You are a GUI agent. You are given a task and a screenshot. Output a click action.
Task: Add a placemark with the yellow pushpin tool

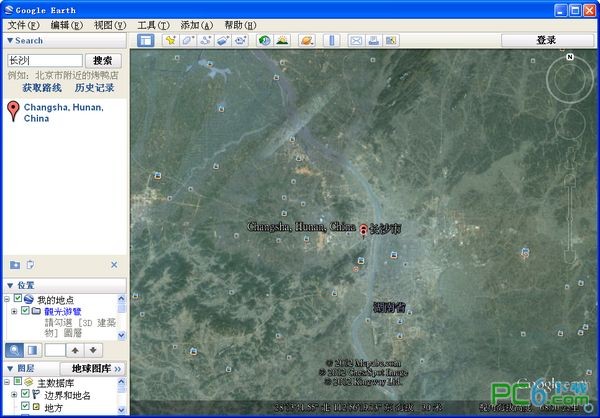point(170,40)
